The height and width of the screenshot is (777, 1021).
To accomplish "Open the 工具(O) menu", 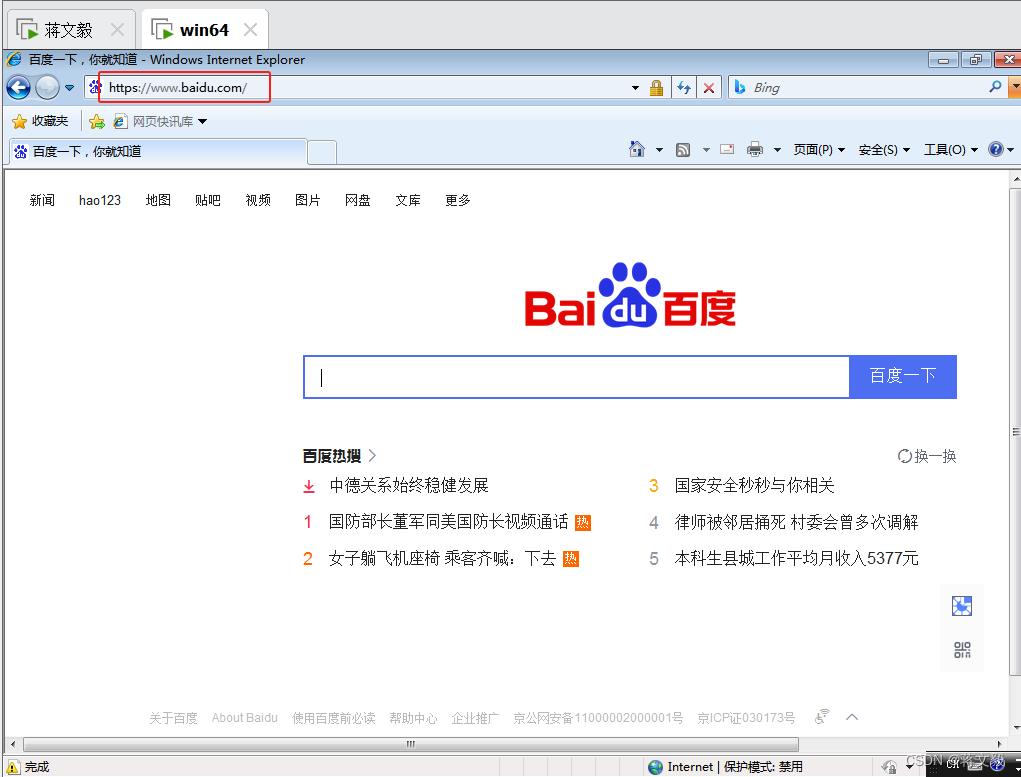I will point(951,150).
